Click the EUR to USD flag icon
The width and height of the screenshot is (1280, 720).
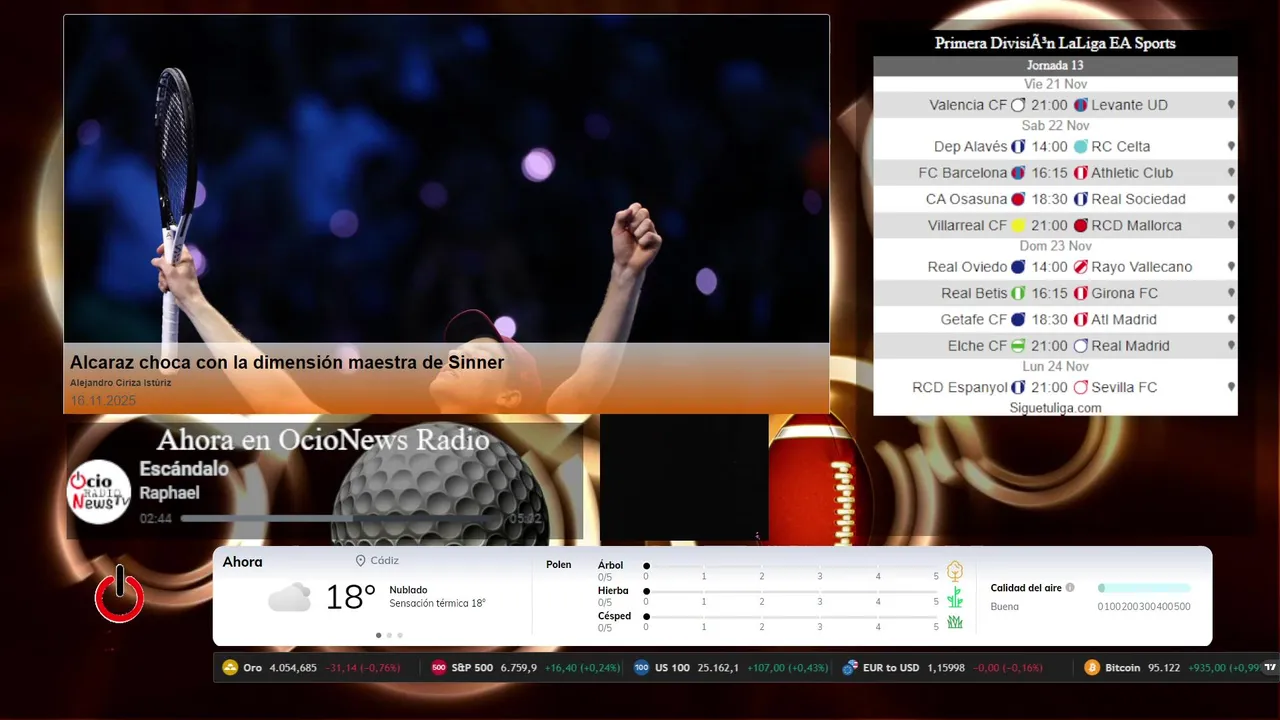pos(850,668)
